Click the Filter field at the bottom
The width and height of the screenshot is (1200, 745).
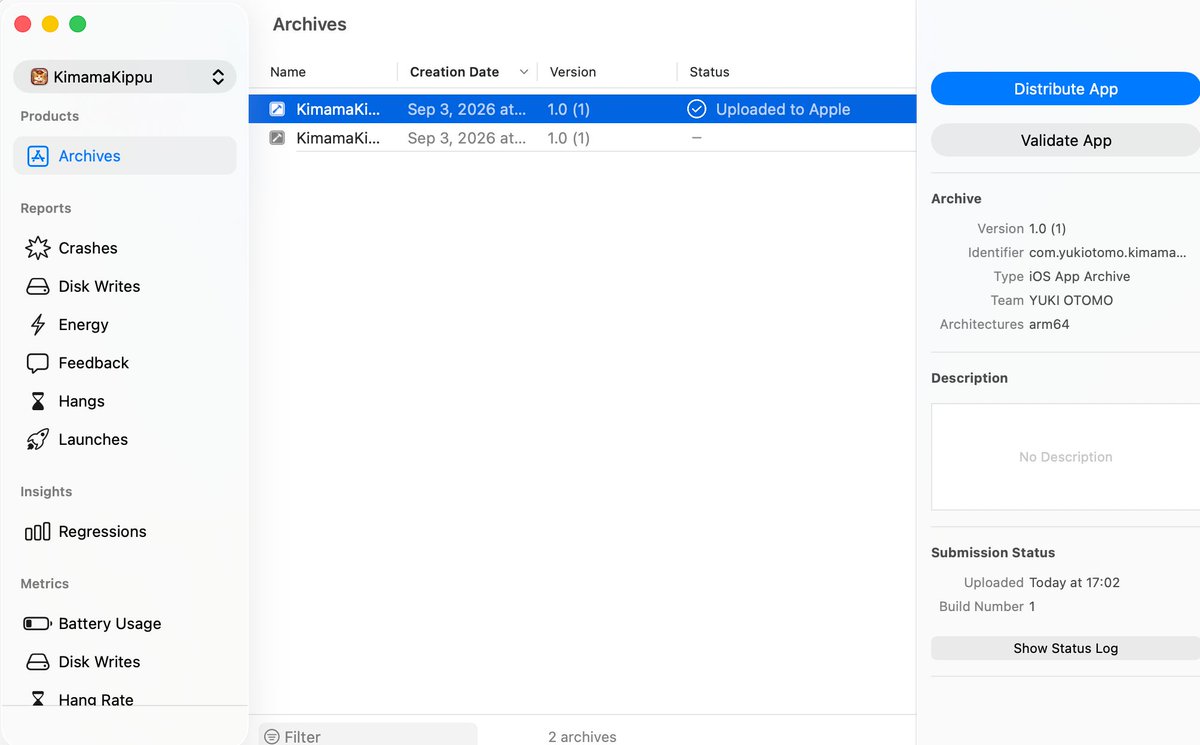[368, 737]
